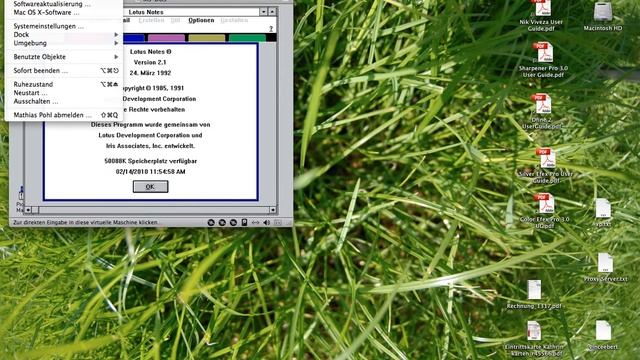Click OK in the Lotus Notes about dialog
This screenshot has width=640, height=360.
(x=150, y=187)
